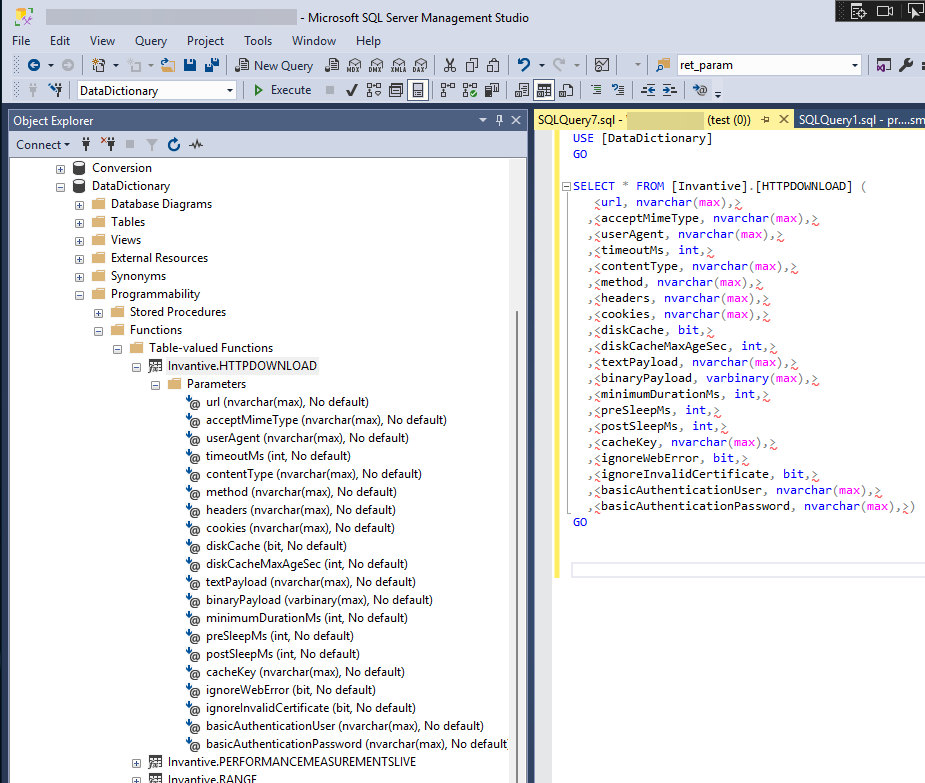Refresh the Object Explorer tree
This screenshot has width=925, height=783.
[173, 145]
